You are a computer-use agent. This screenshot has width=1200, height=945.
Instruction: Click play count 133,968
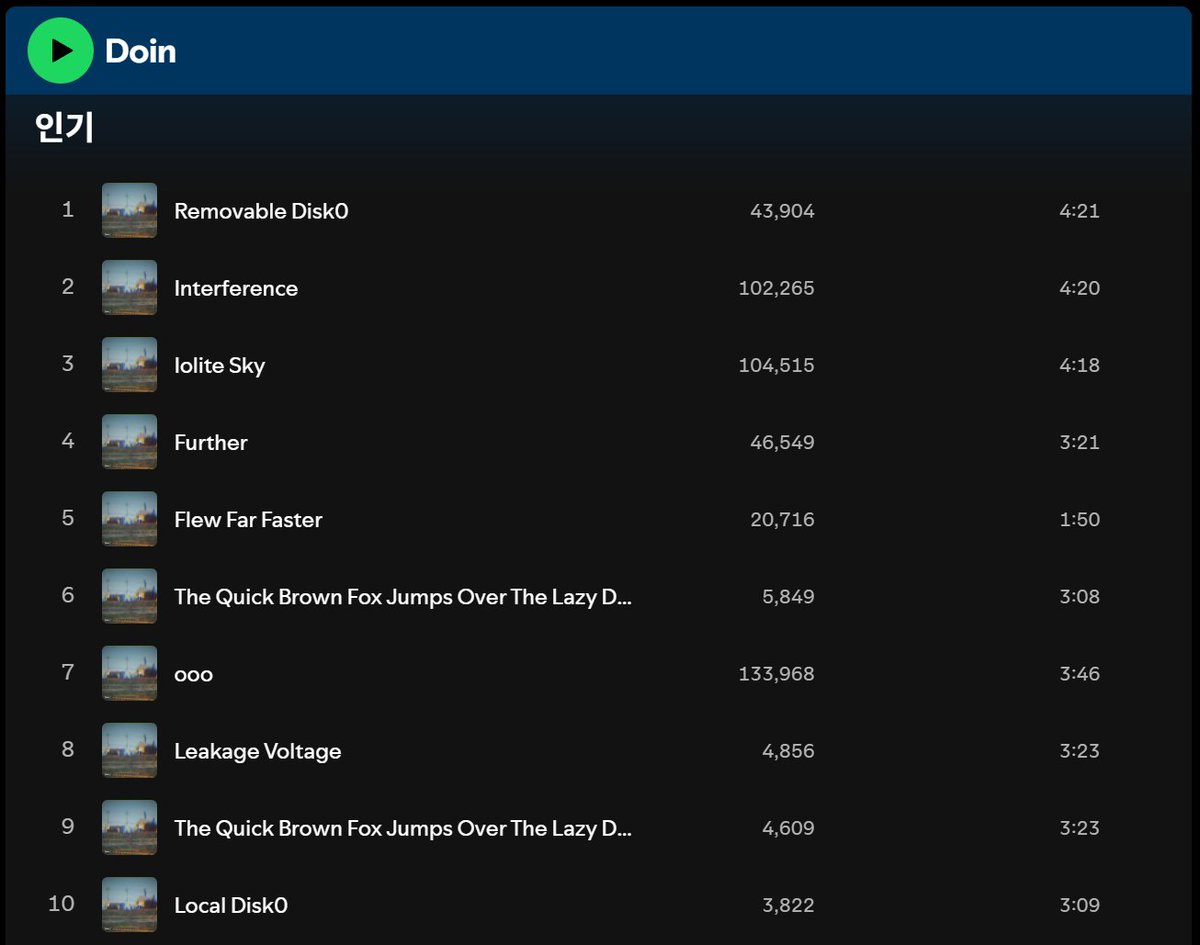click(776, 674)
